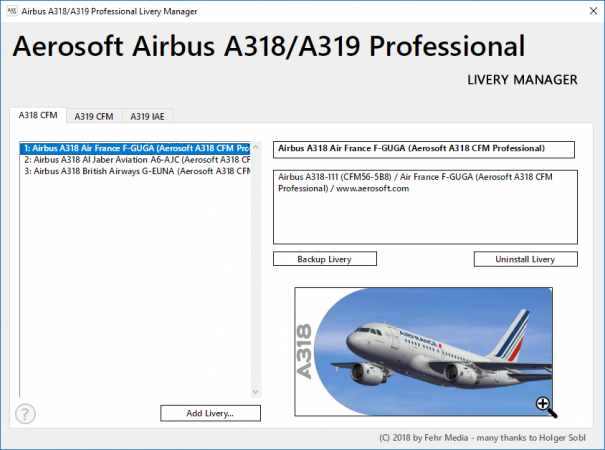605x450 pixels.
Task: Click the Uninstall Livery button
Action: 526,259
